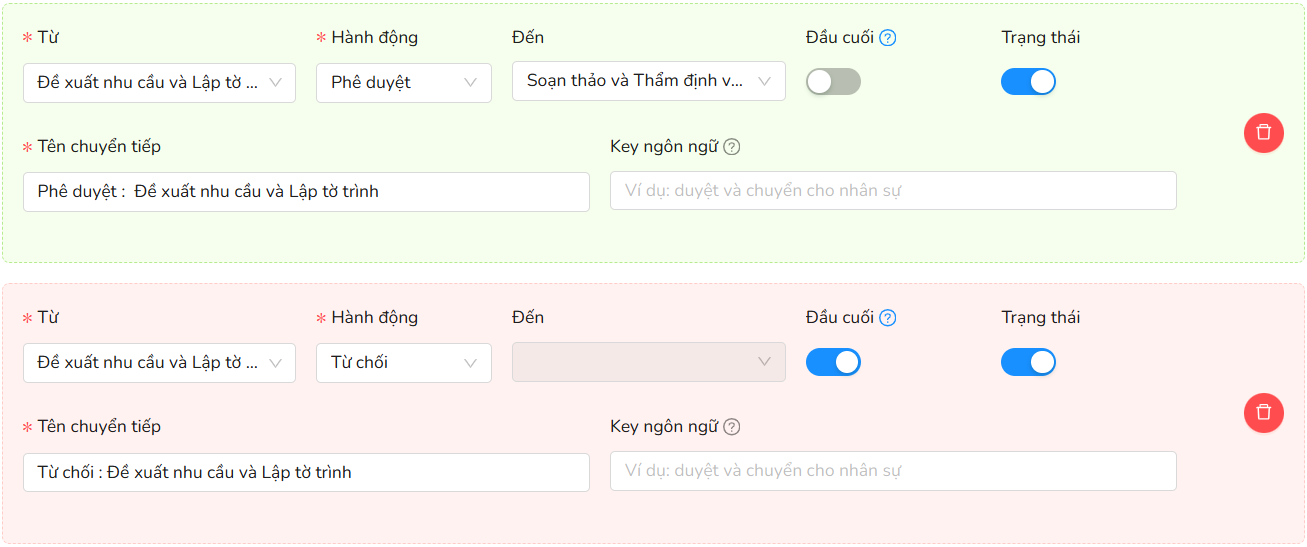Open help icon beside Đầu cuối in red card
Screen dimensions: 1307x547
(888, 318)
